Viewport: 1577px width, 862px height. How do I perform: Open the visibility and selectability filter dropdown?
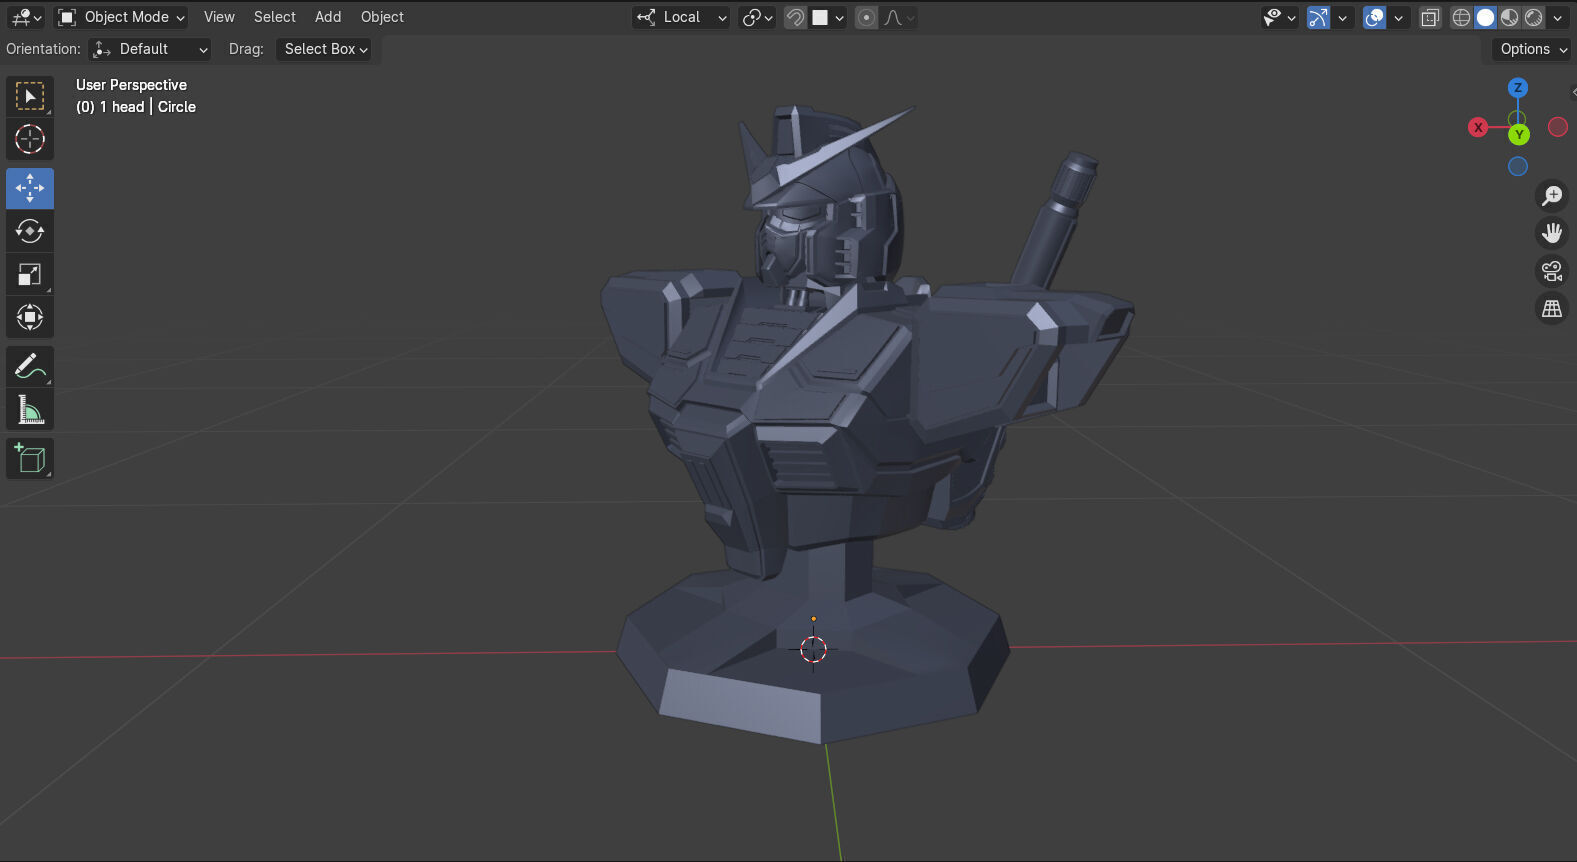(1279, 17)
